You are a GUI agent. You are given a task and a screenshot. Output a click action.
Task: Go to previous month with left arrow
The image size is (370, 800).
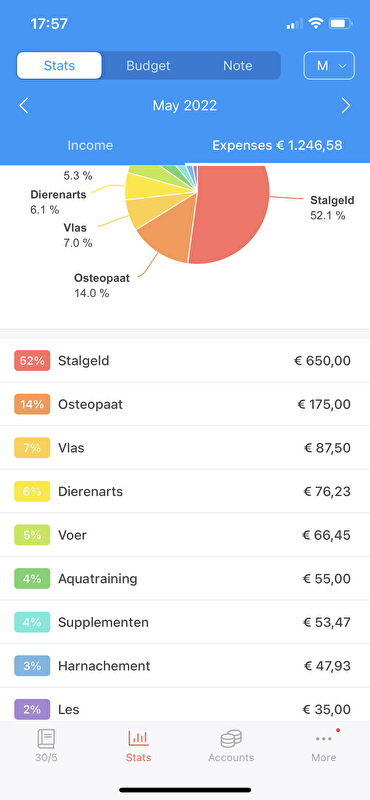(x=23, y=106)
